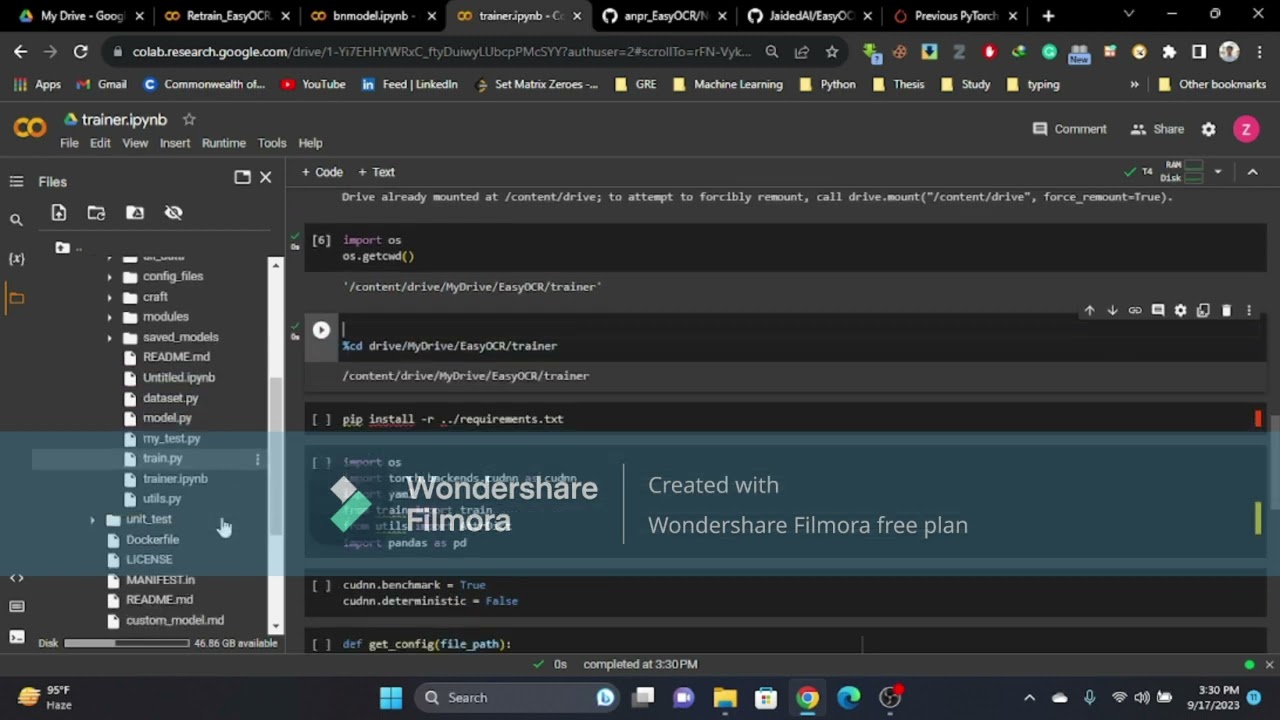Screen dimensions: 1280x720
Task: Open train.py options three-dot menu
Action: tap(257, 459)
